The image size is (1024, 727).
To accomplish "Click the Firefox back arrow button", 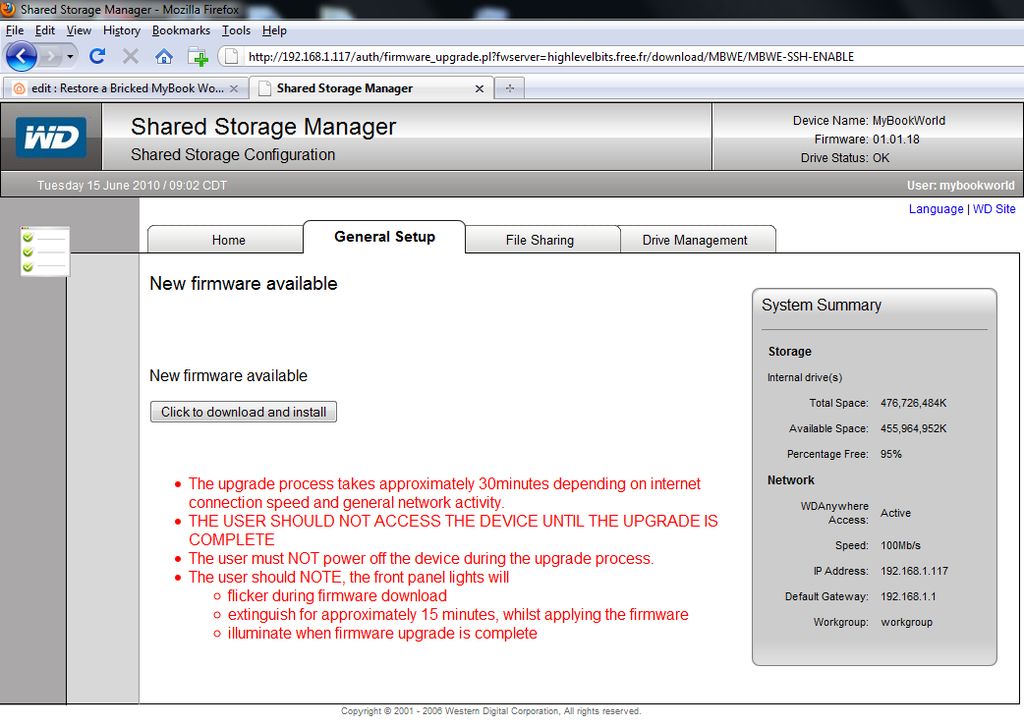I will tap(22, 57).
